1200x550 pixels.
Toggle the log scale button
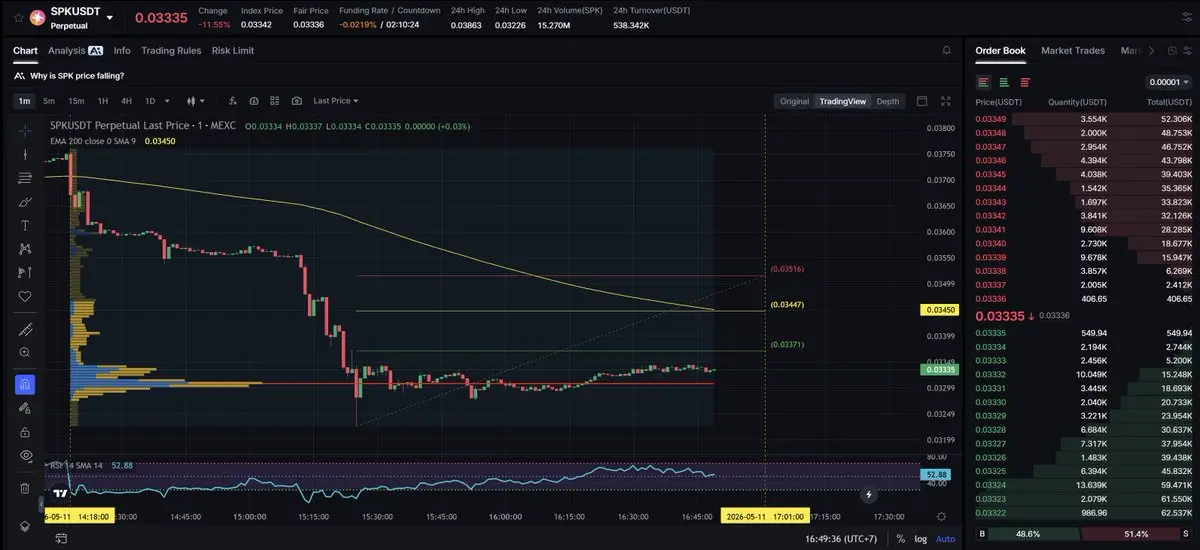click(920, 538)
